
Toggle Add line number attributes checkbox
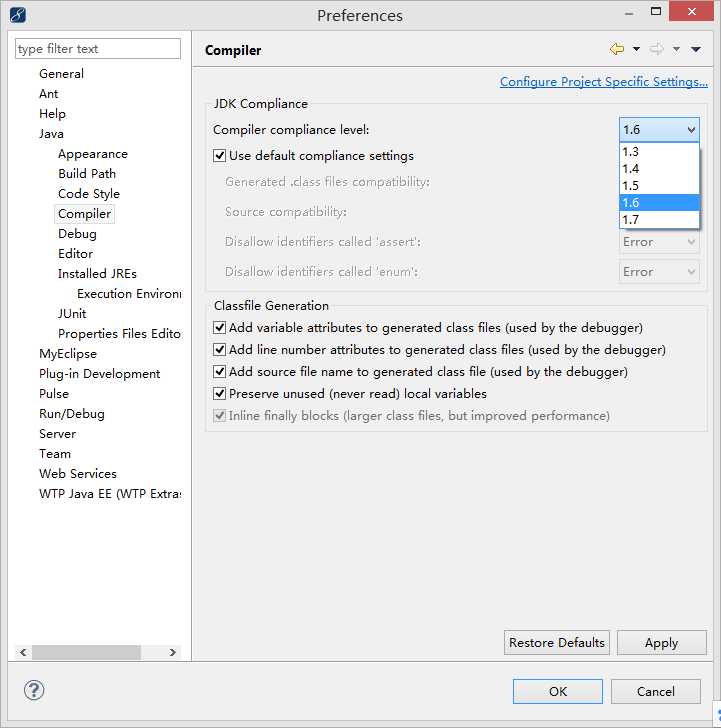[x=220, y=350]
